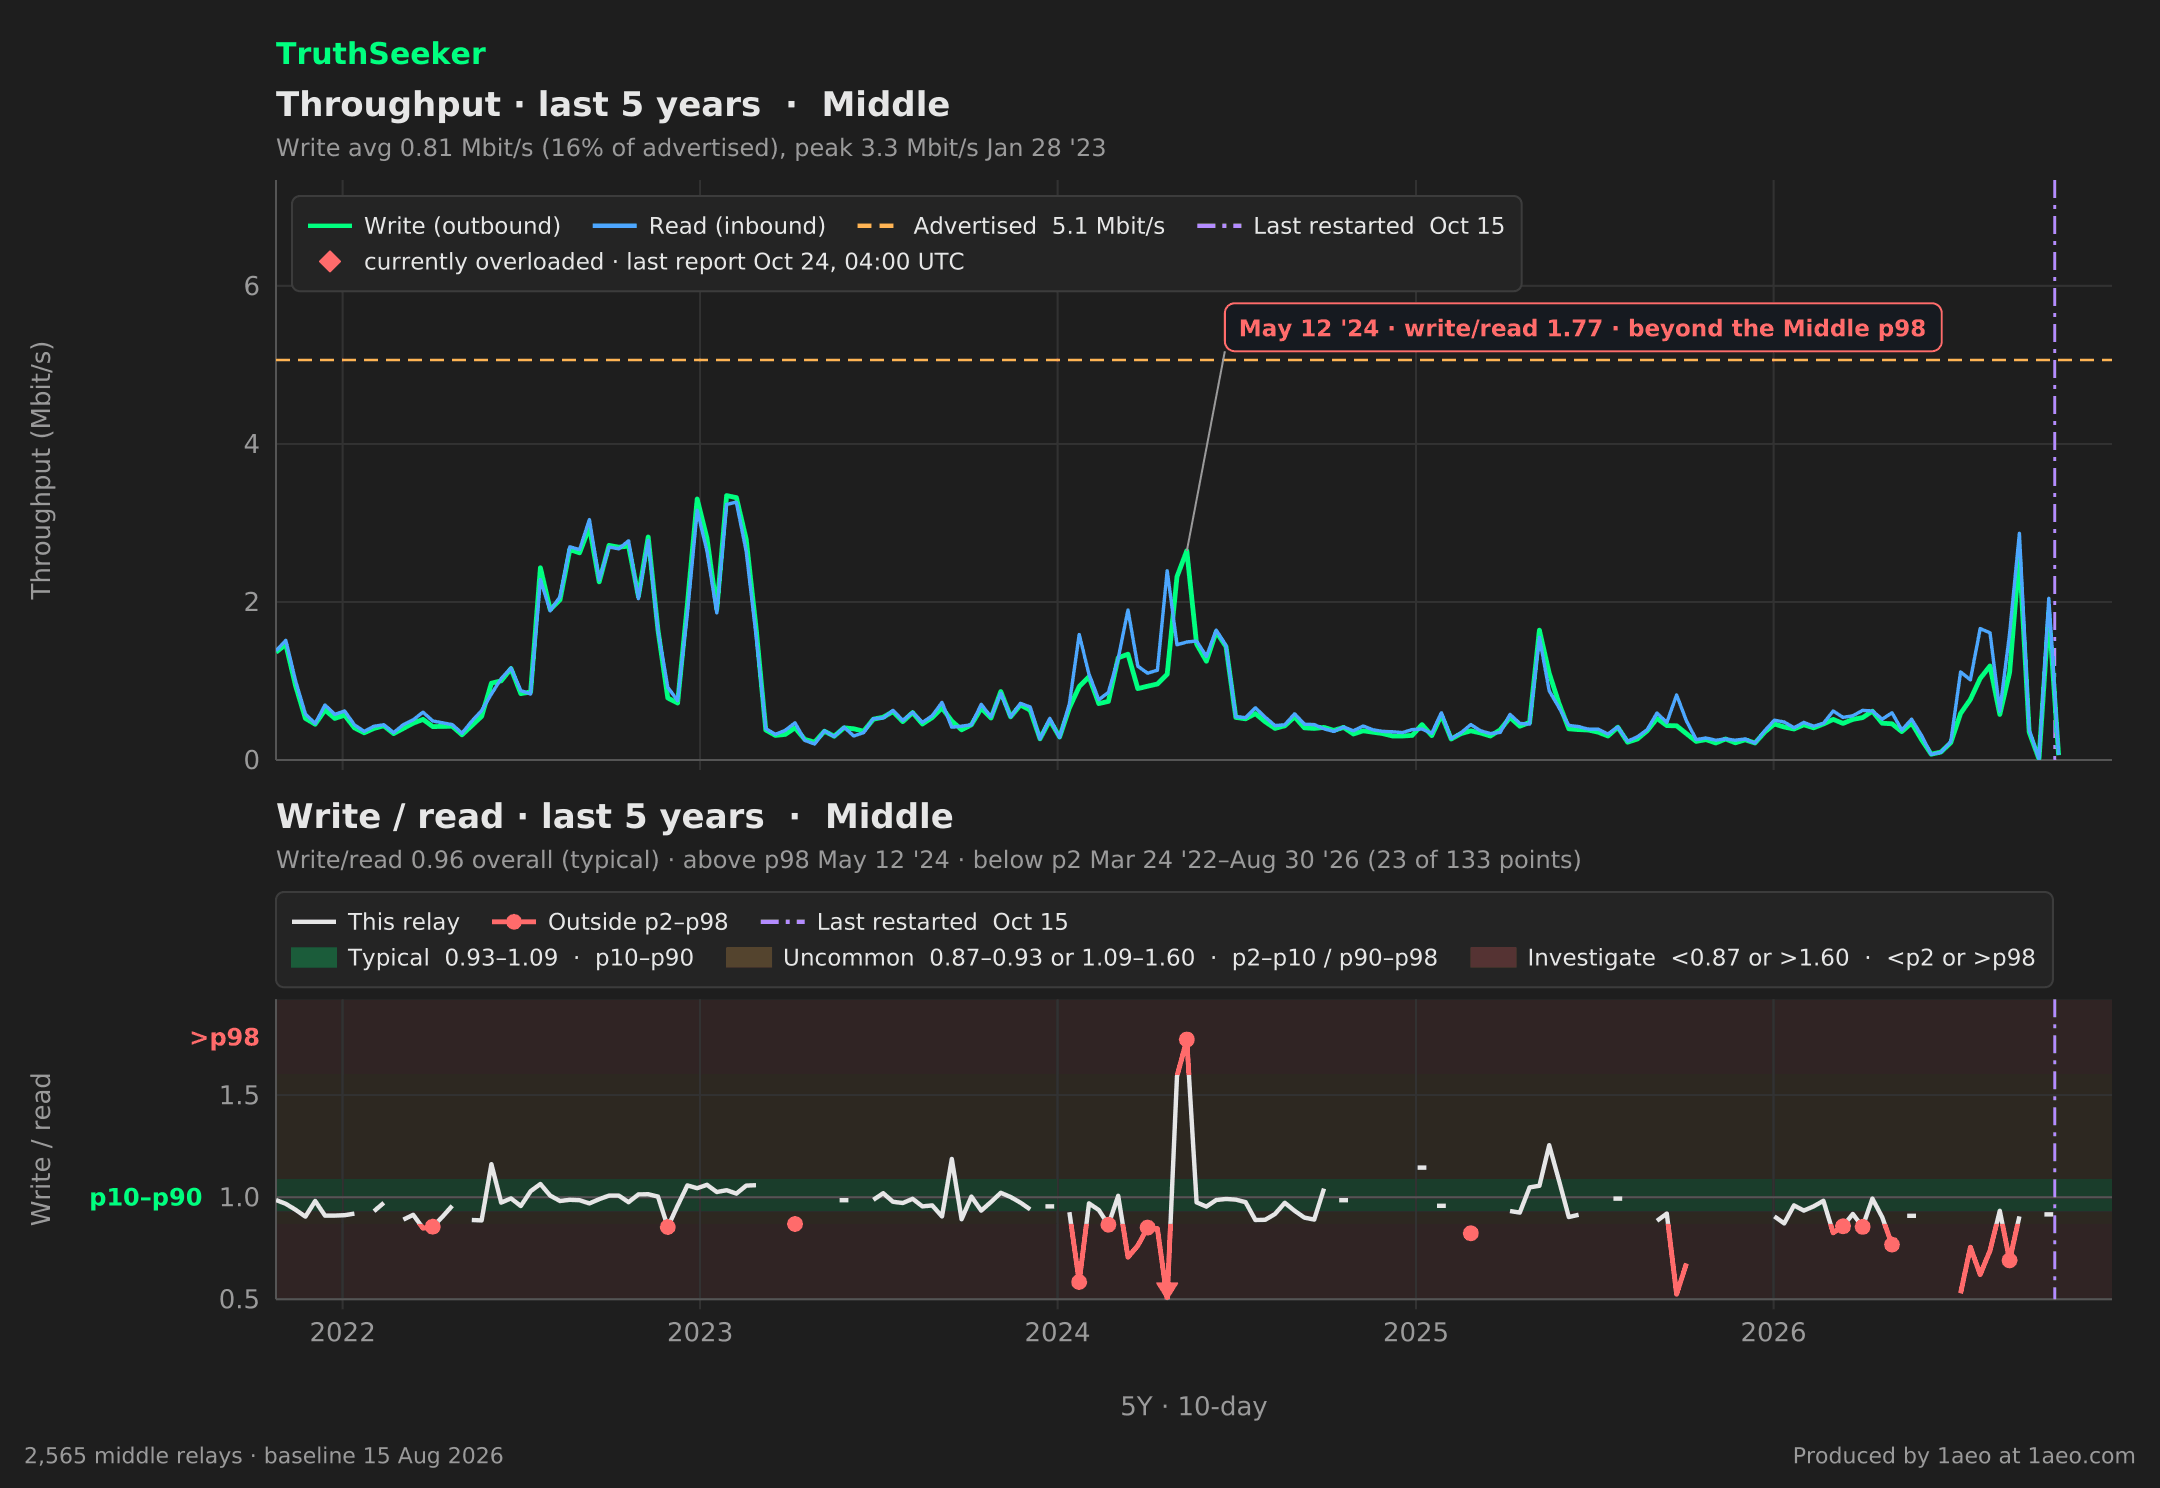2160x1488 pixels.
Task: Click the May 12 '24 write/read annotation box
Action: (x=1583, y=328)
